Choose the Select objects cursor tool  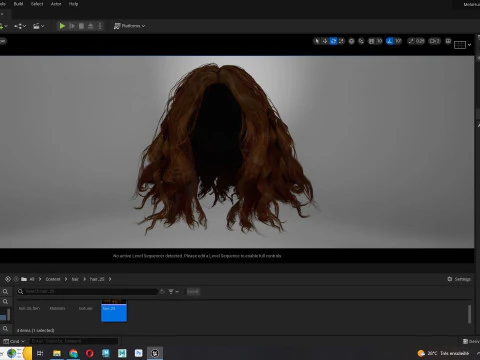coord(317,41)
